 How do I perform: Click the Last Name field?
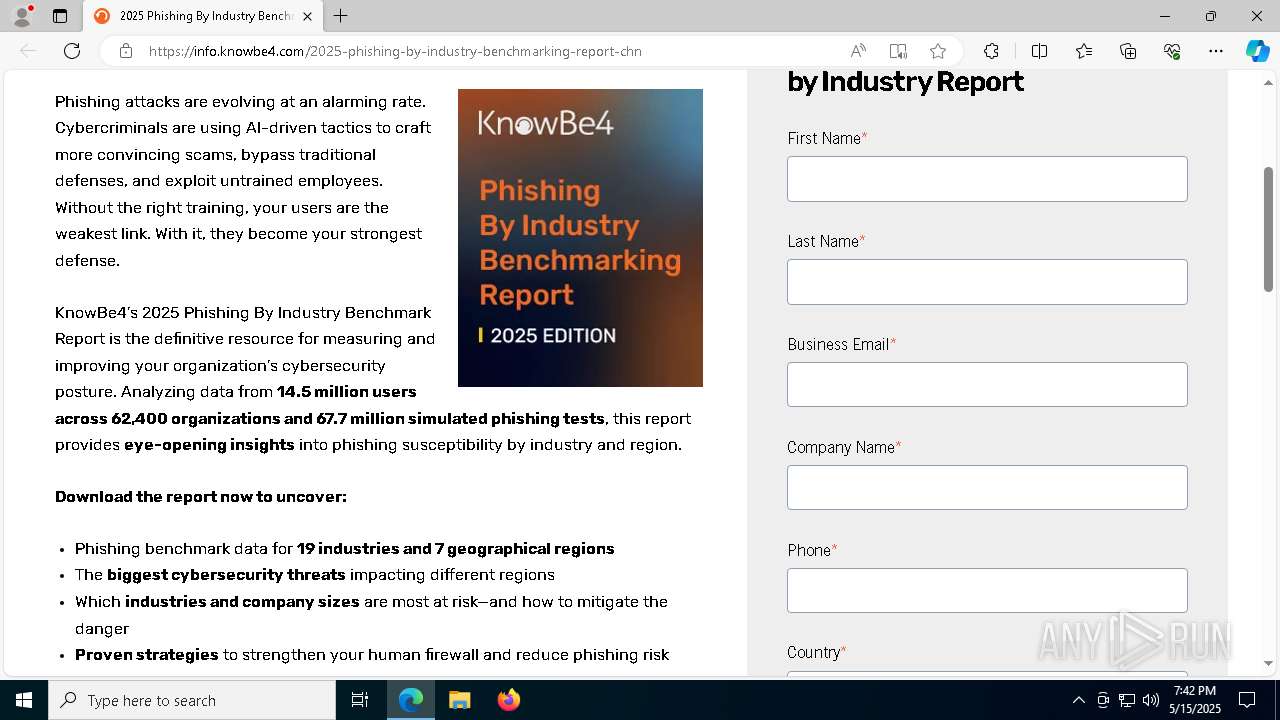(x=987, y=282)
